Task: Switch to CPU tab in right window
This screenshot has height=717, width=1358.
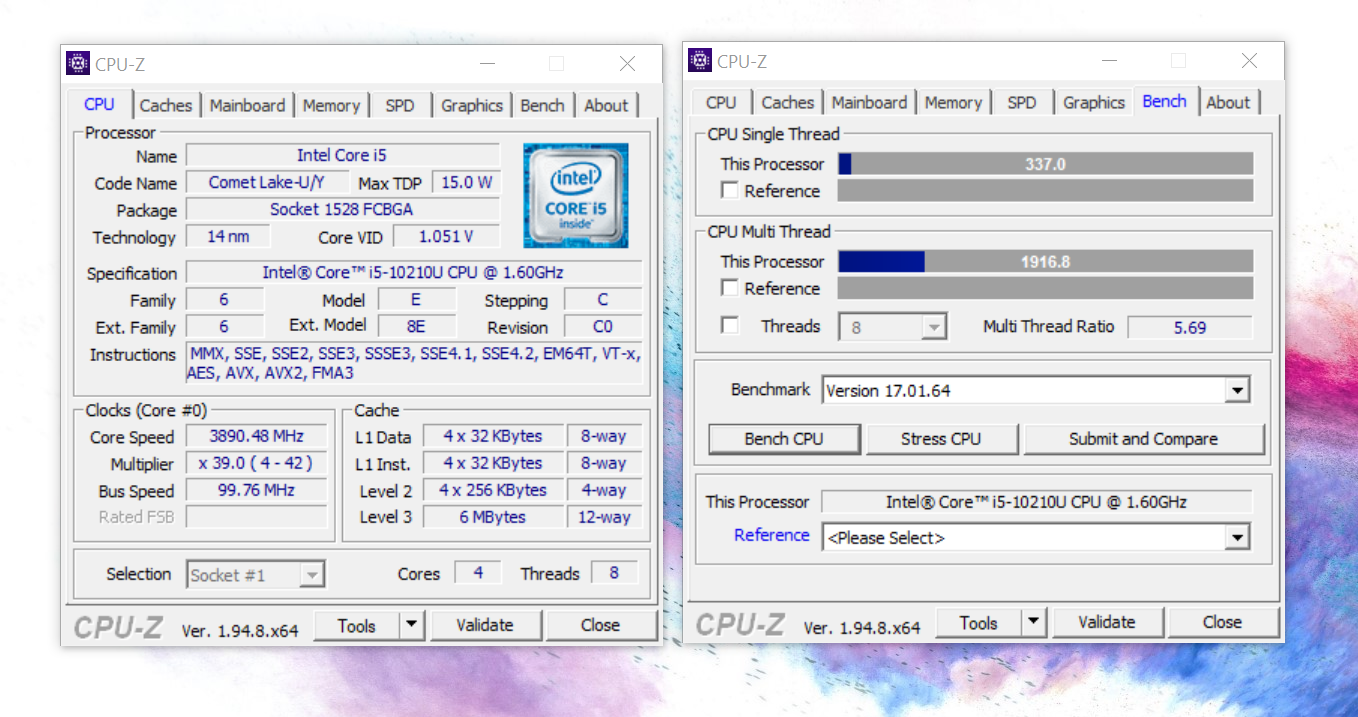Action: 721,103
